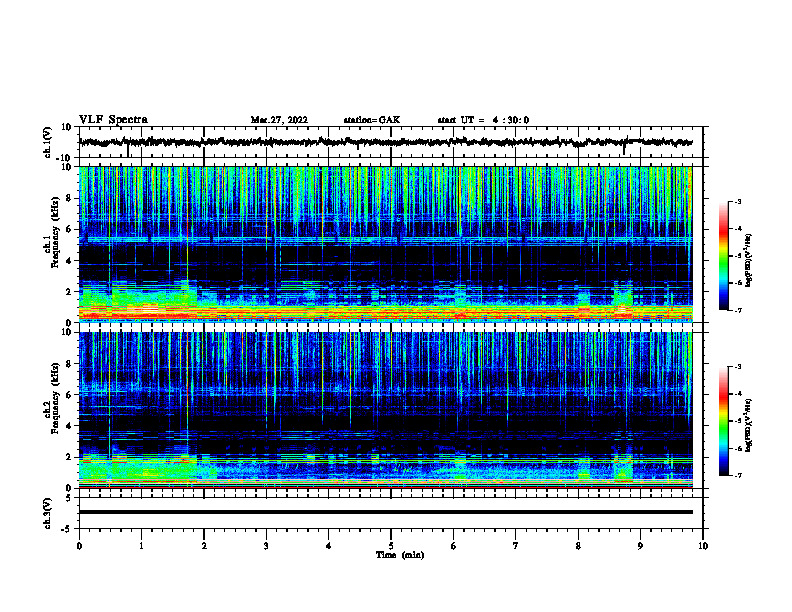Click inside the ch.2 spectrogram plot
Image resolution: width=792 pixels, height=612 pixels.
pos(386,410)
